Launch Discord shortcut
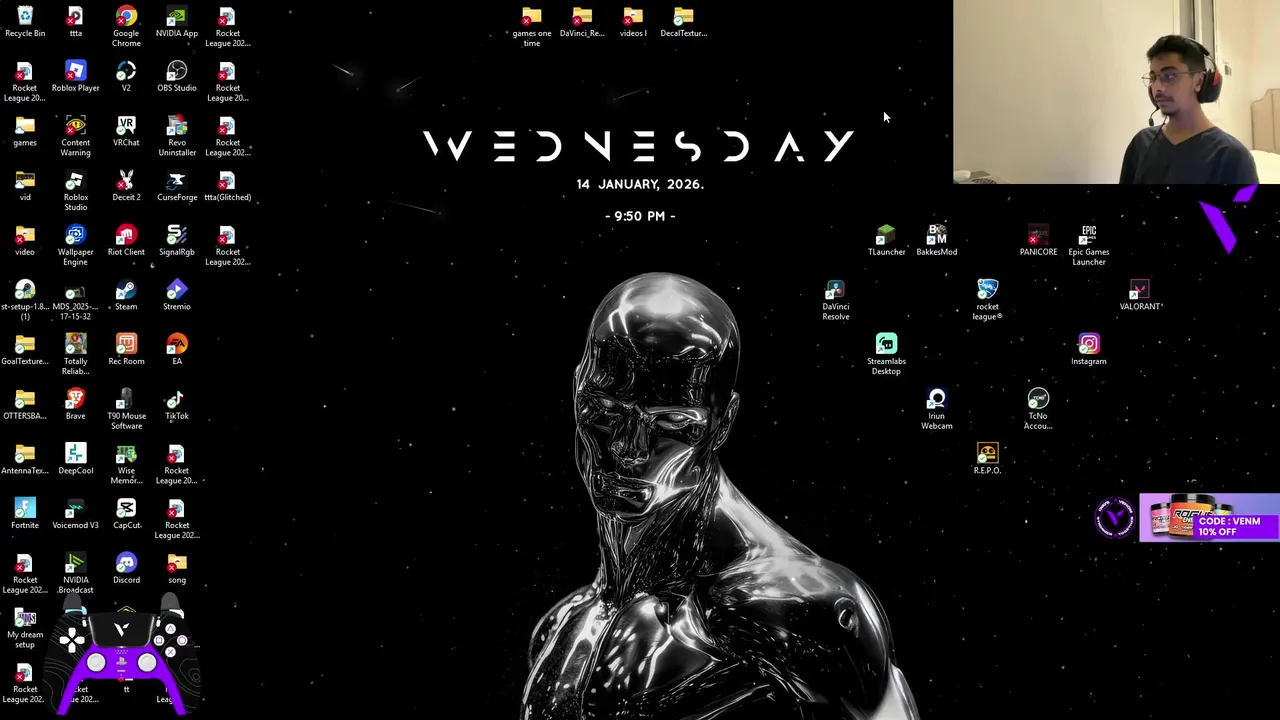The width and height of the screenshot is (1280, 720). (126, 569)
